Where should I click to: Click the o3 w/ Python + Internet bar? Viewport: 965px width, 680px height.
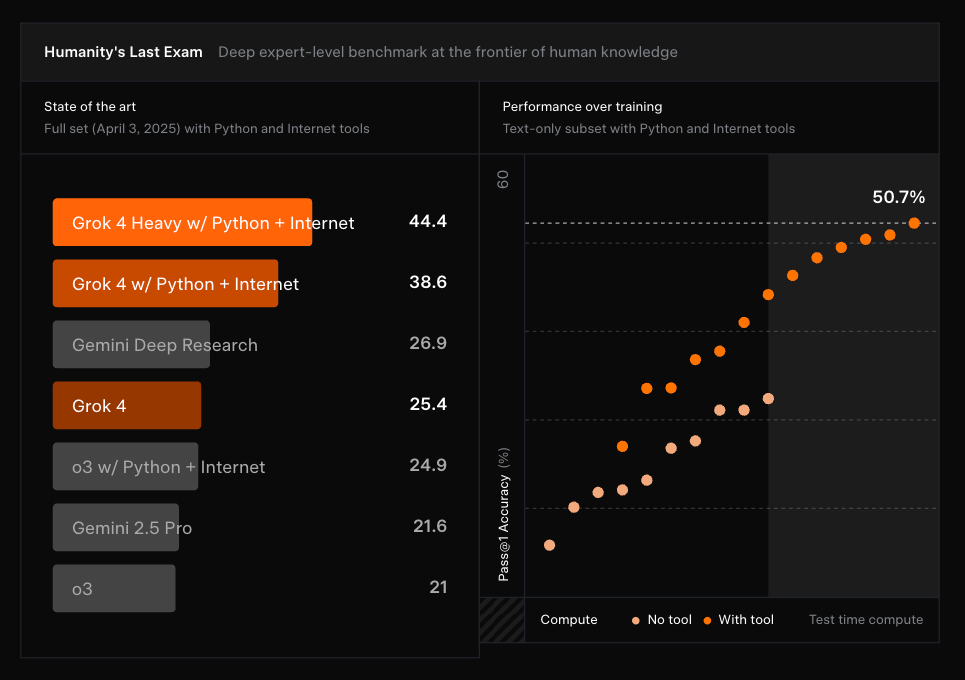coord(126,466)
